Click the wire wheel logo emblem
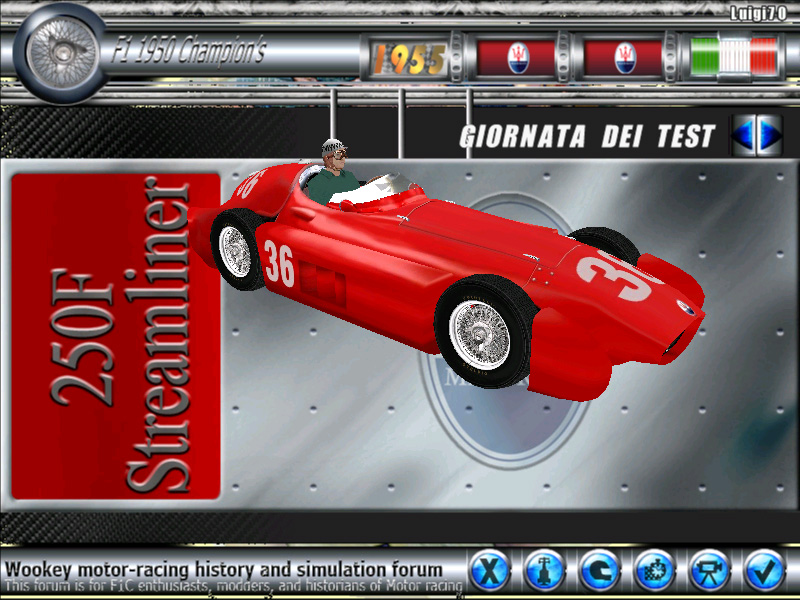The width and height of the screenshot is (800, 600). pos(61,53)
